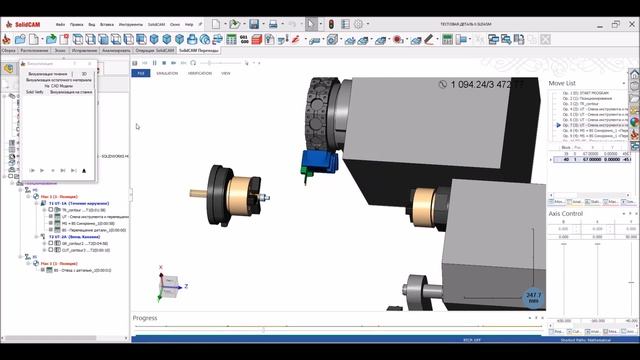
Task: Click the G01 G00 G-code icon
Action: pyautogui.click(x=244, y=39)
